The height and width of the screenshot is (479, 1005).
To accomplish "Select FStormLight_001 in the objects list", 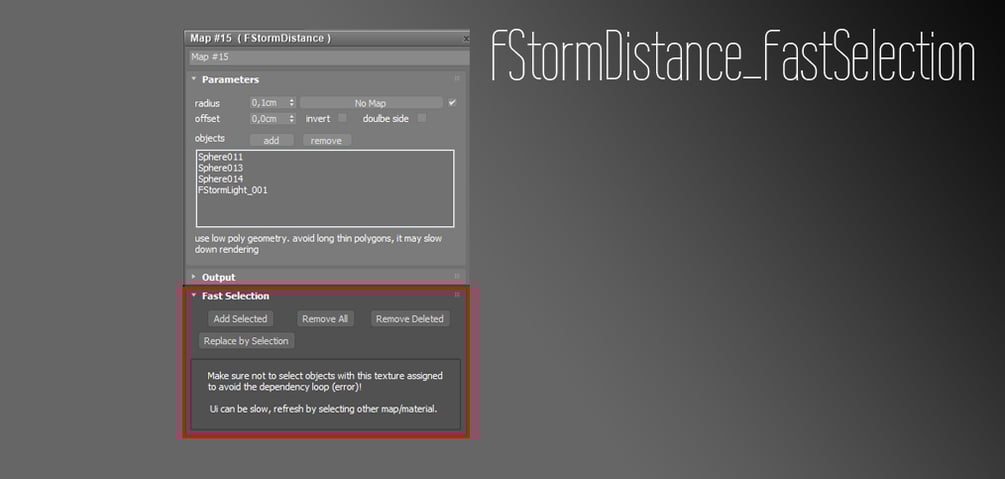I will [x=233, y=190].
